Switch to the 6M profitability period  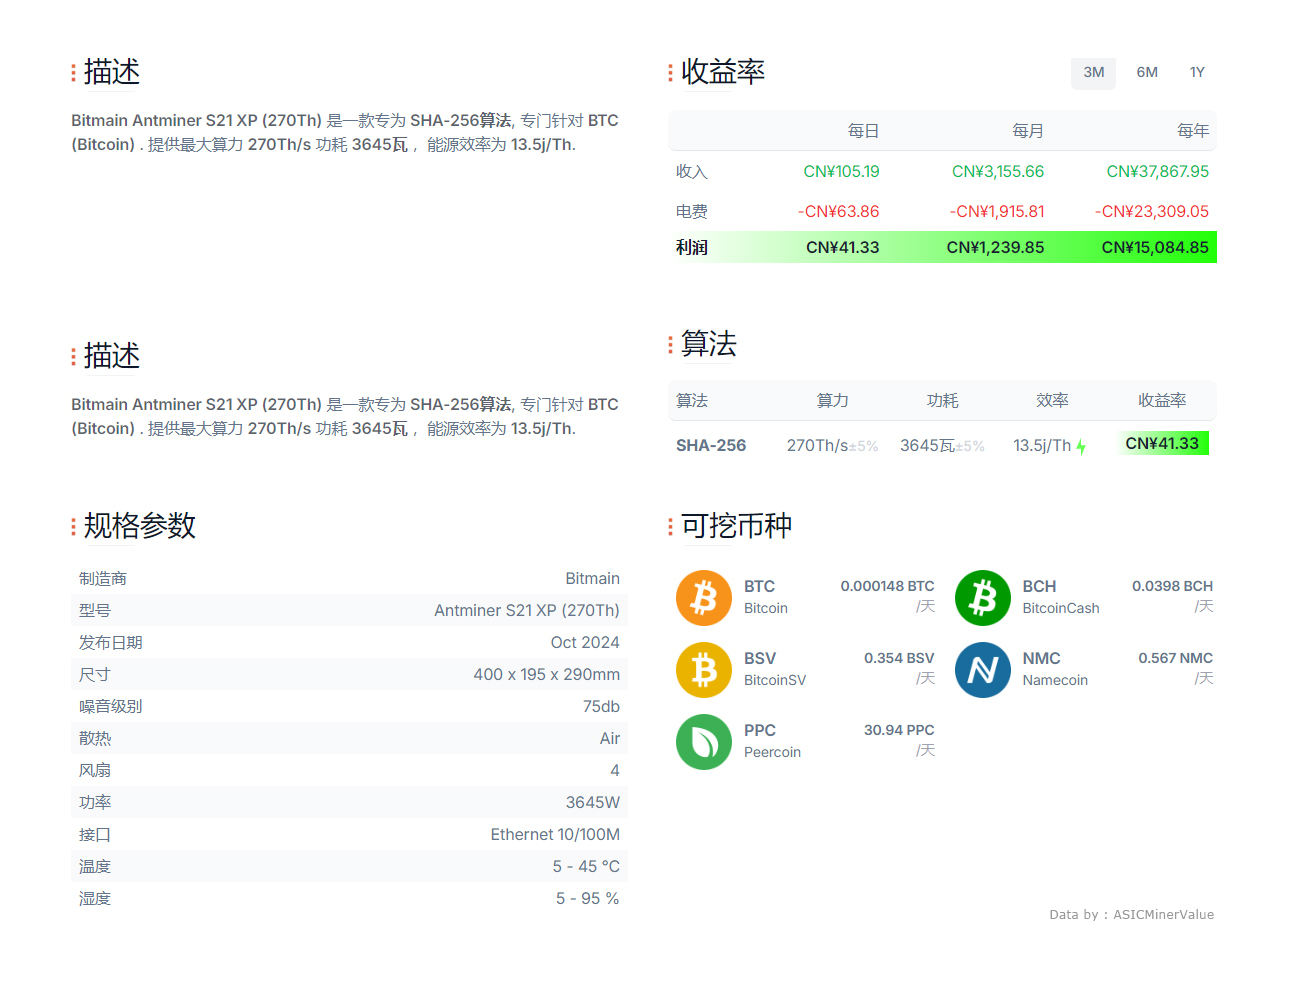(x=1147, y=73)
